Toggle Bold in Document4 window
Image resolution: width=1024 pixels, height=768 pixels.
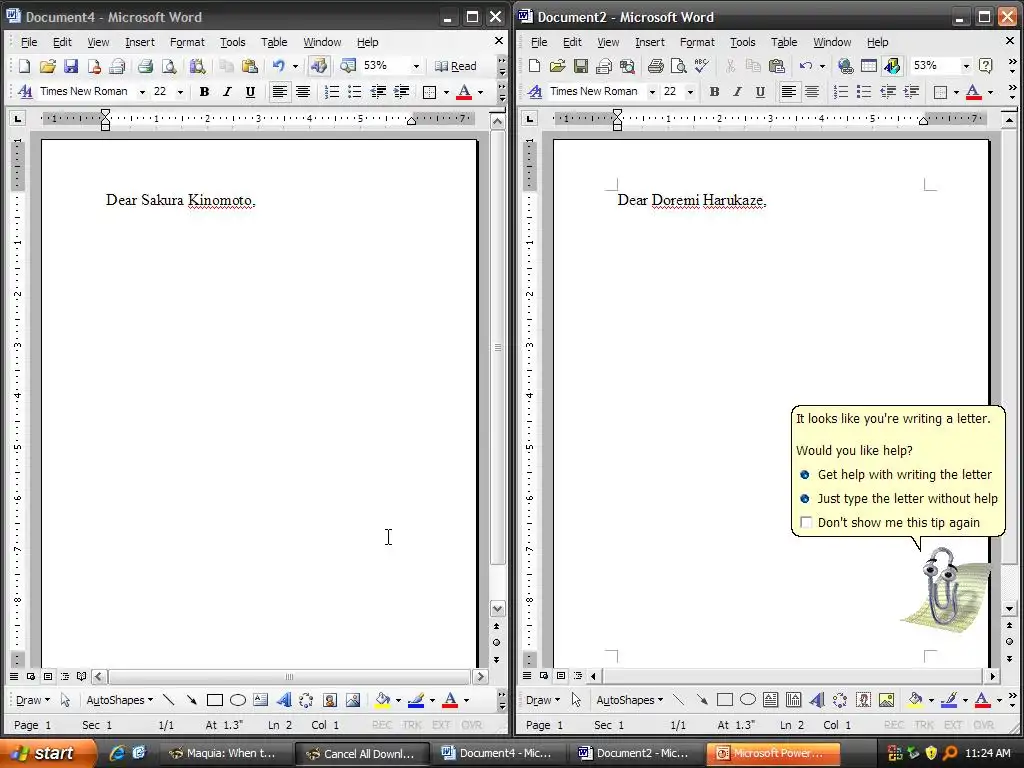204,91
